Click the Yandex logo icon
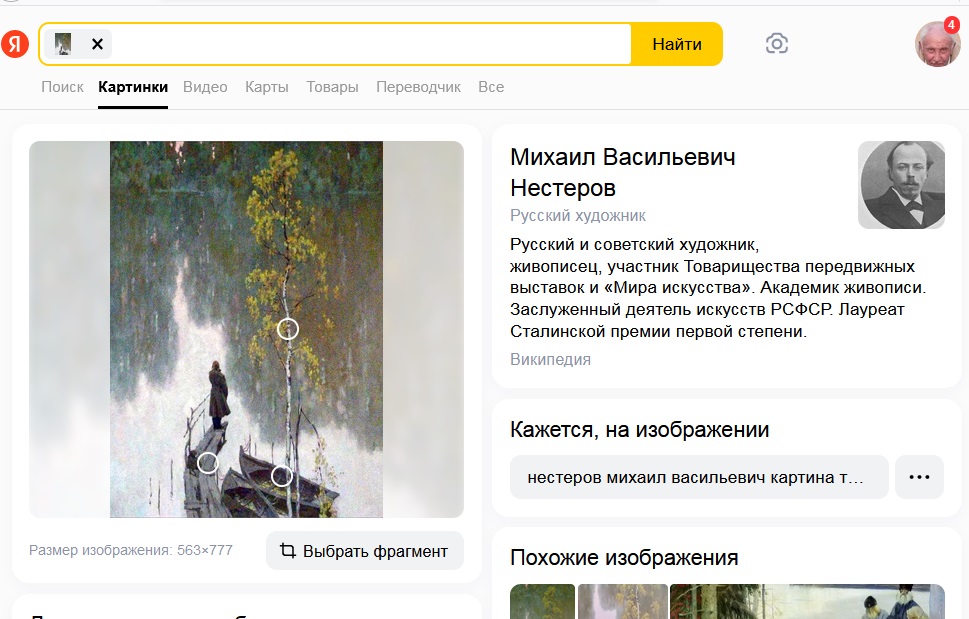This screenshot has width=969, height=619. pyautogui.click(x=15, y=44)
